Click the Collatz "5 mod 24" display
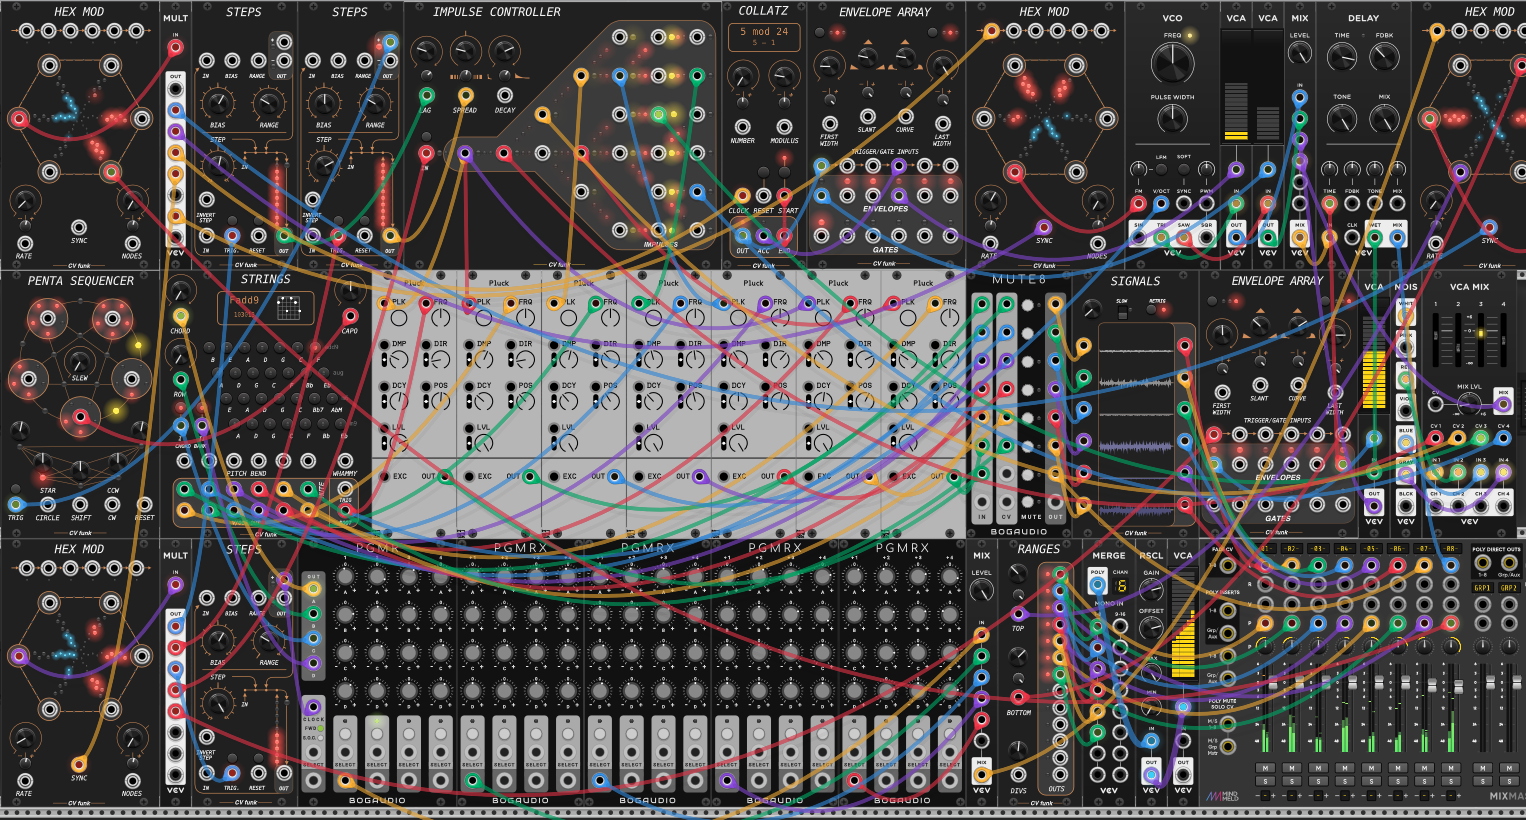This screenshot has width=1526, height=820. pyautogui.click(x=764, y=37)
